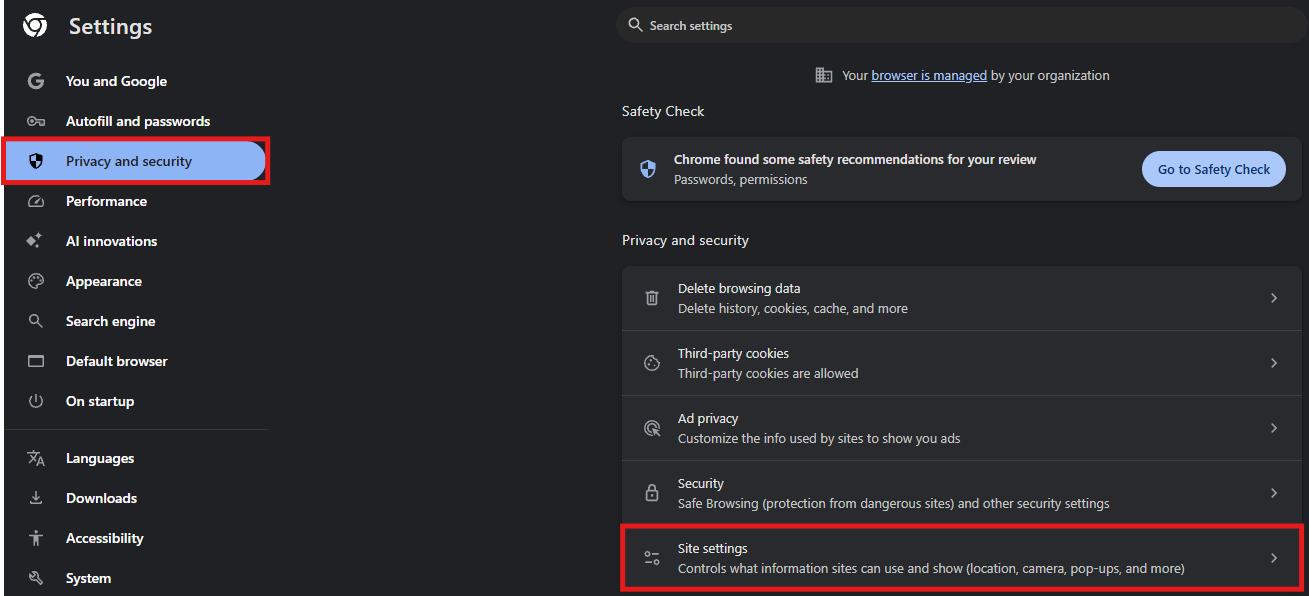Click the Site settings sliders icon
The height and width of the screenshot is (596, 1309).
pos(652,558)
